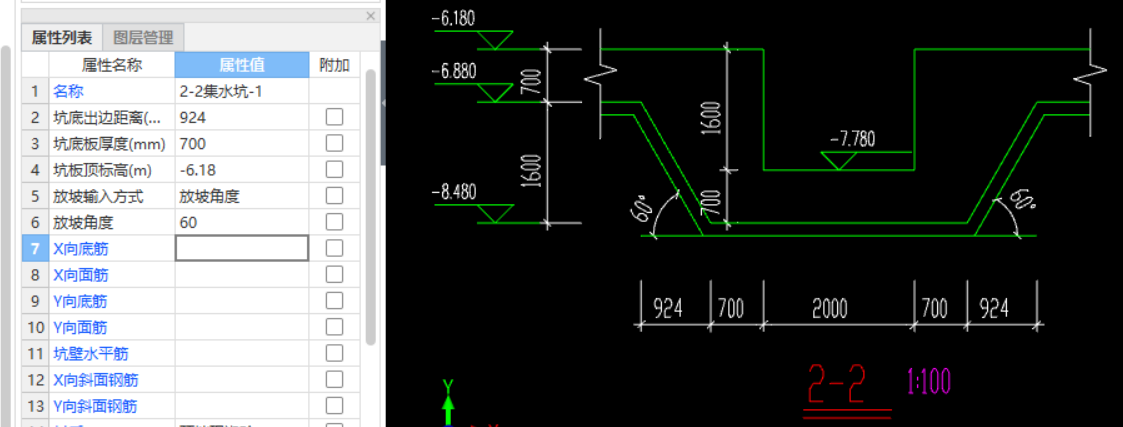Tick the 坑底出边距离 附加 checkbox
The width and height of the screenshot is (1123, 427).
point(334,117)
